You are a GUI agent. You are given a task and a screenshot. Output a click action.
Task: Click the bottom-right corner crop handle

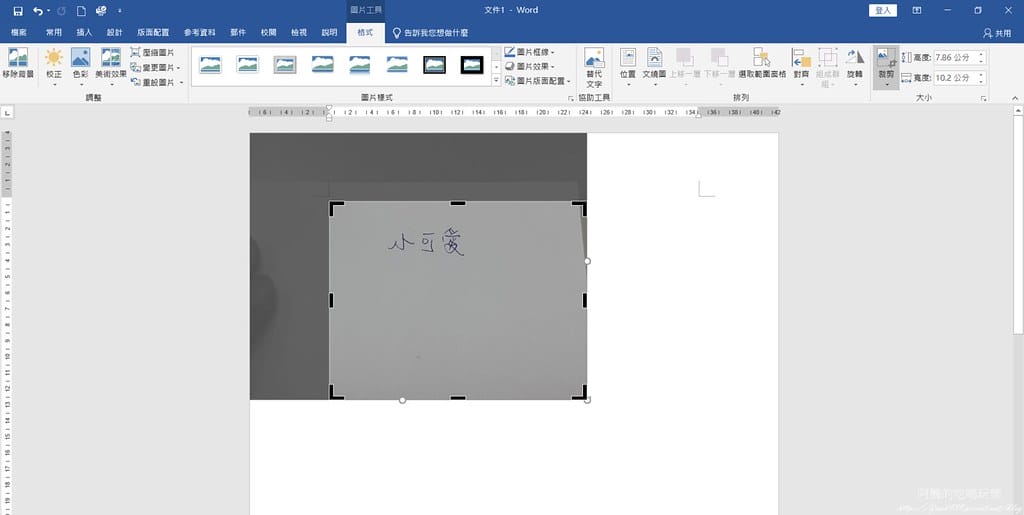coord(579,392)
